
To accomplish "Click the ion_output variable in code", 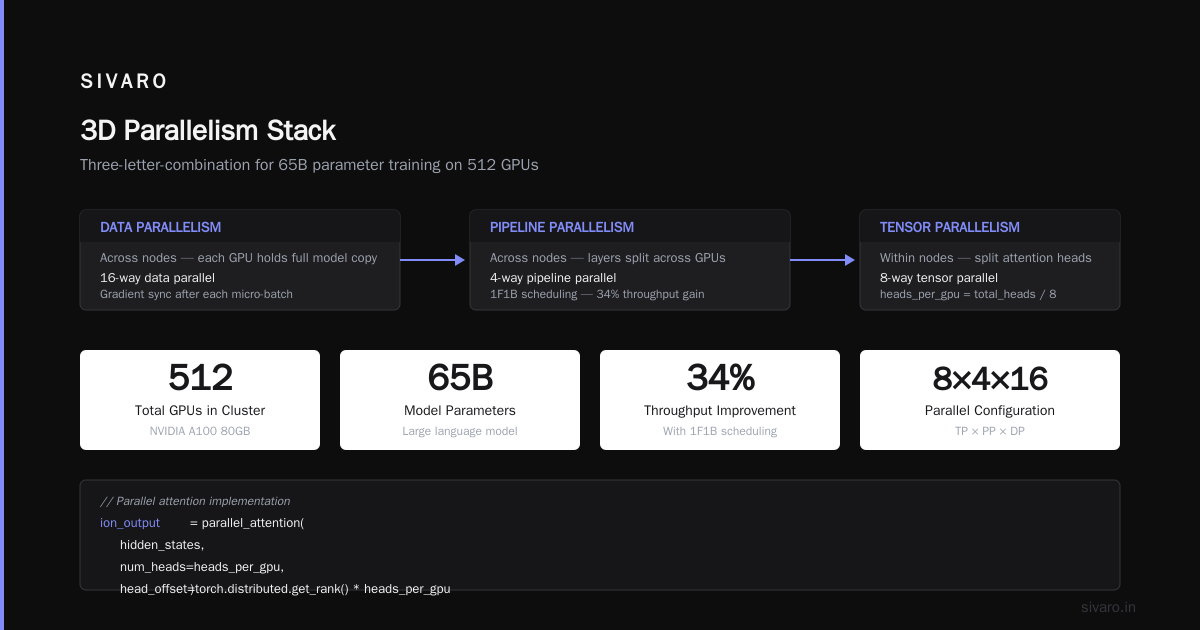I will 130,523.
